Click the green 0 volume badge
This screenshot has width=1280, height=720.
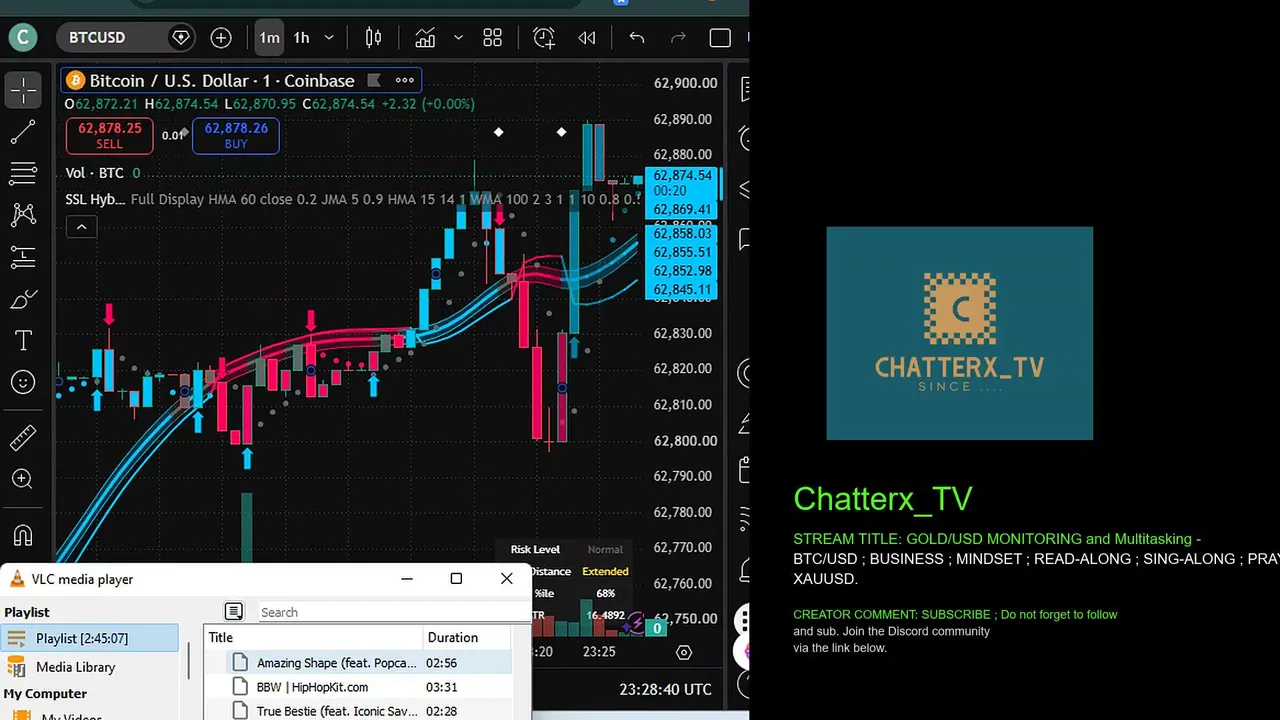pos(657,628)
